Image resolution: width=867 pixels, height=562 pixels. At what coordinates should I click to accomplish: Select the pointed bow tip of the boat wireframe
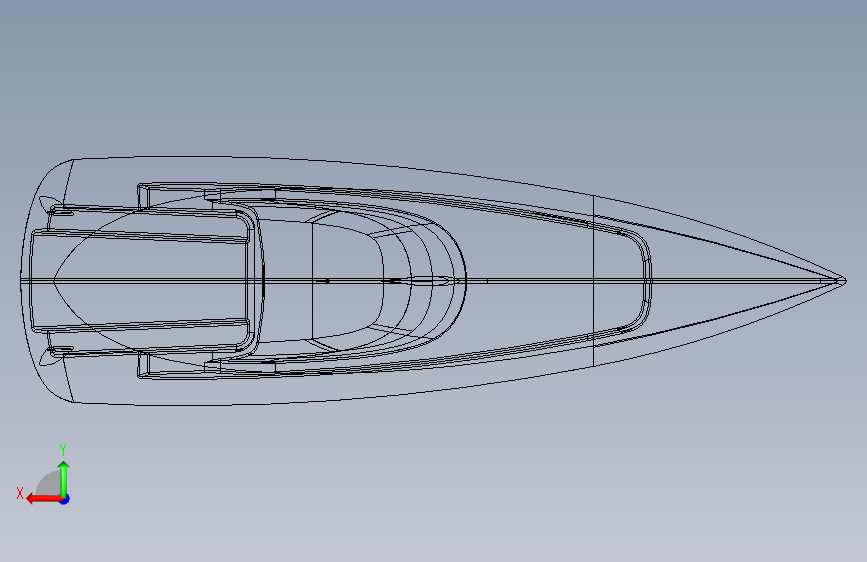(x=842, y=281)
